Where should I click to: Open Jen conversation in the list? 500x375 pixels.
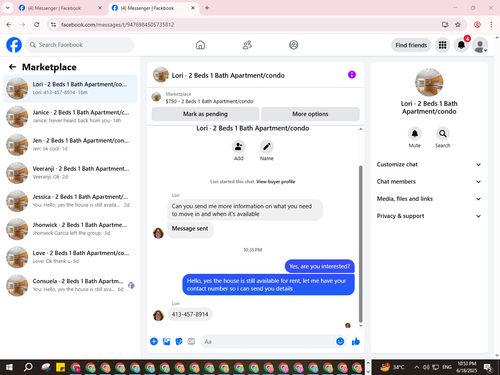point(70,145)
